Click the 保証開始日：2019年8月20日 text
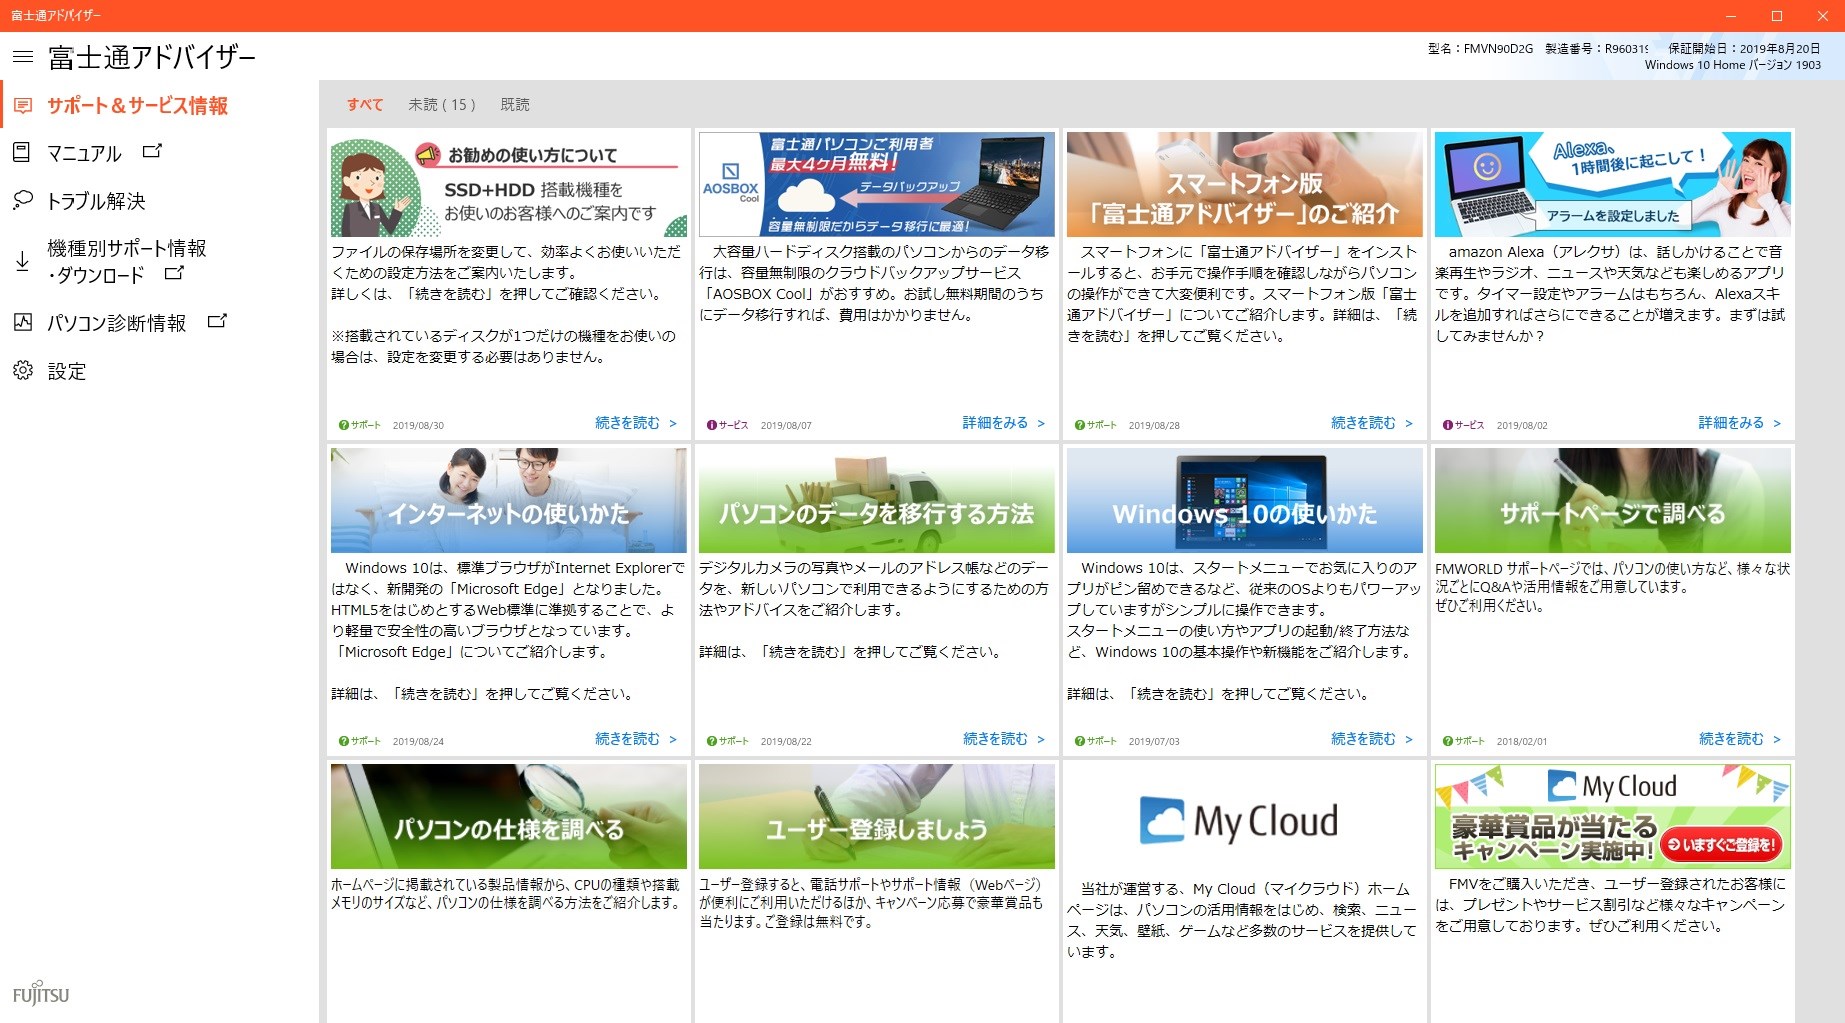The height and width of the screenshot is (1023, 1845). [x=1744, y=48]
